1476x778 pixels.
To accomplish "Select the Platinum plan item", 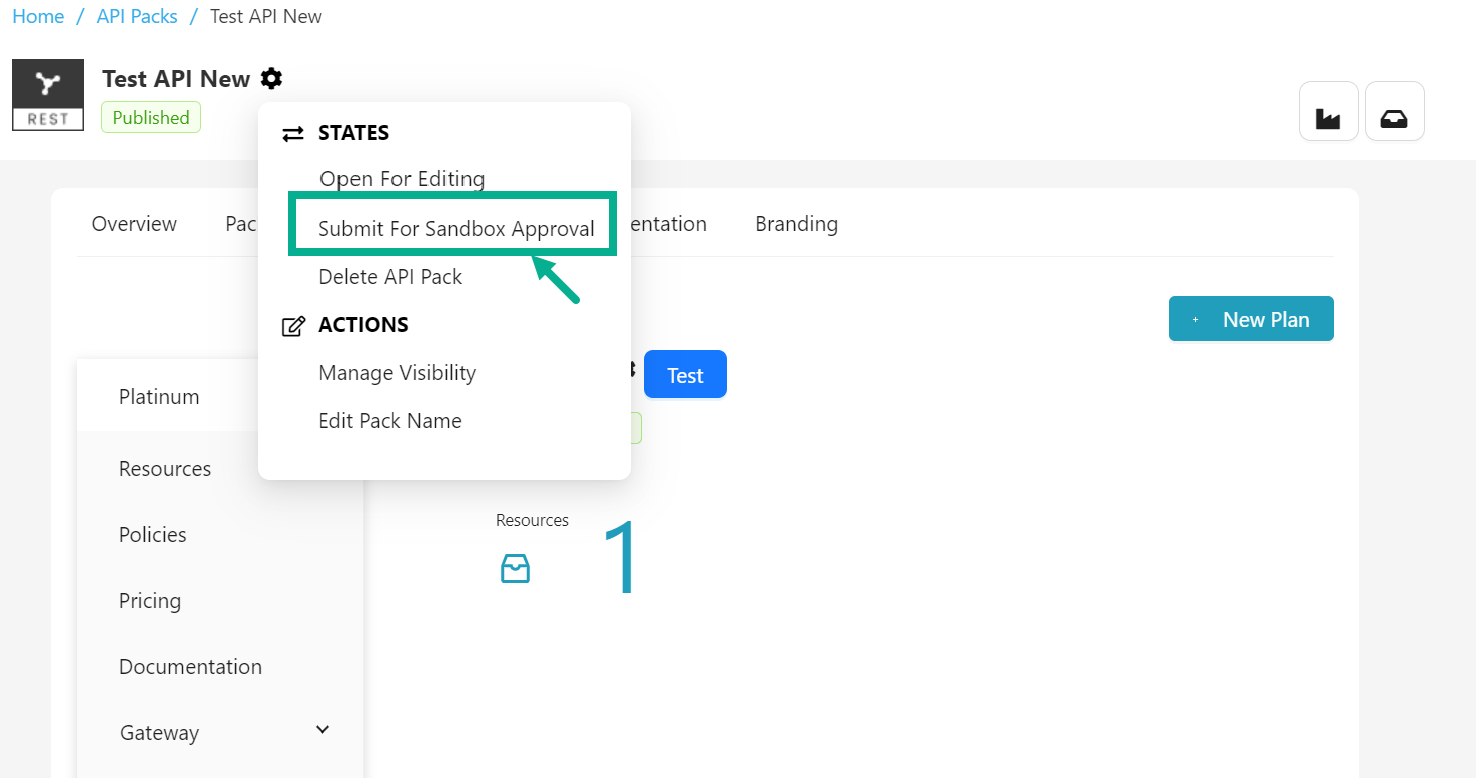I will (159, 397).
